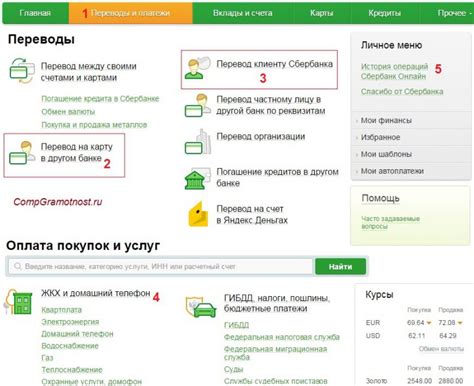Click the EUR buy rate 69.64
The width and height of the screenshot is (474, 386).
[x=415, y=323]
